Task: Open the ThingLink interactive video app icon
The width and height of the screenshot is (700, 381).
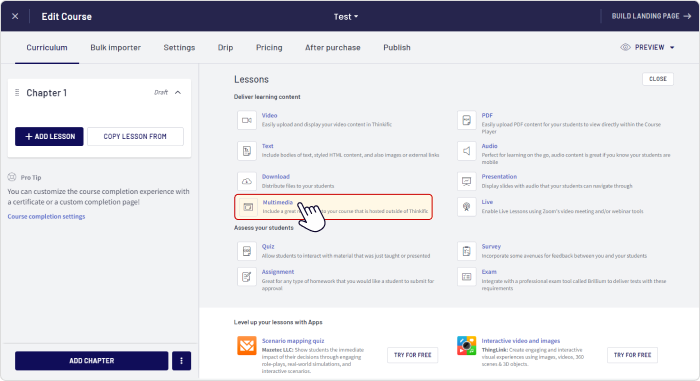Action: [x=467, y=346]
